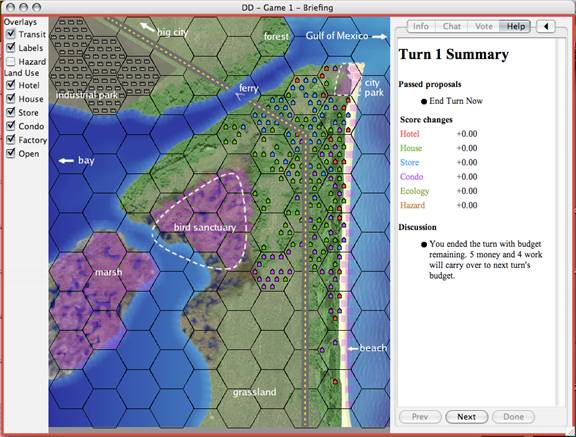Switch to the Vote tab
576x437 pixels.
click(483, 26)
